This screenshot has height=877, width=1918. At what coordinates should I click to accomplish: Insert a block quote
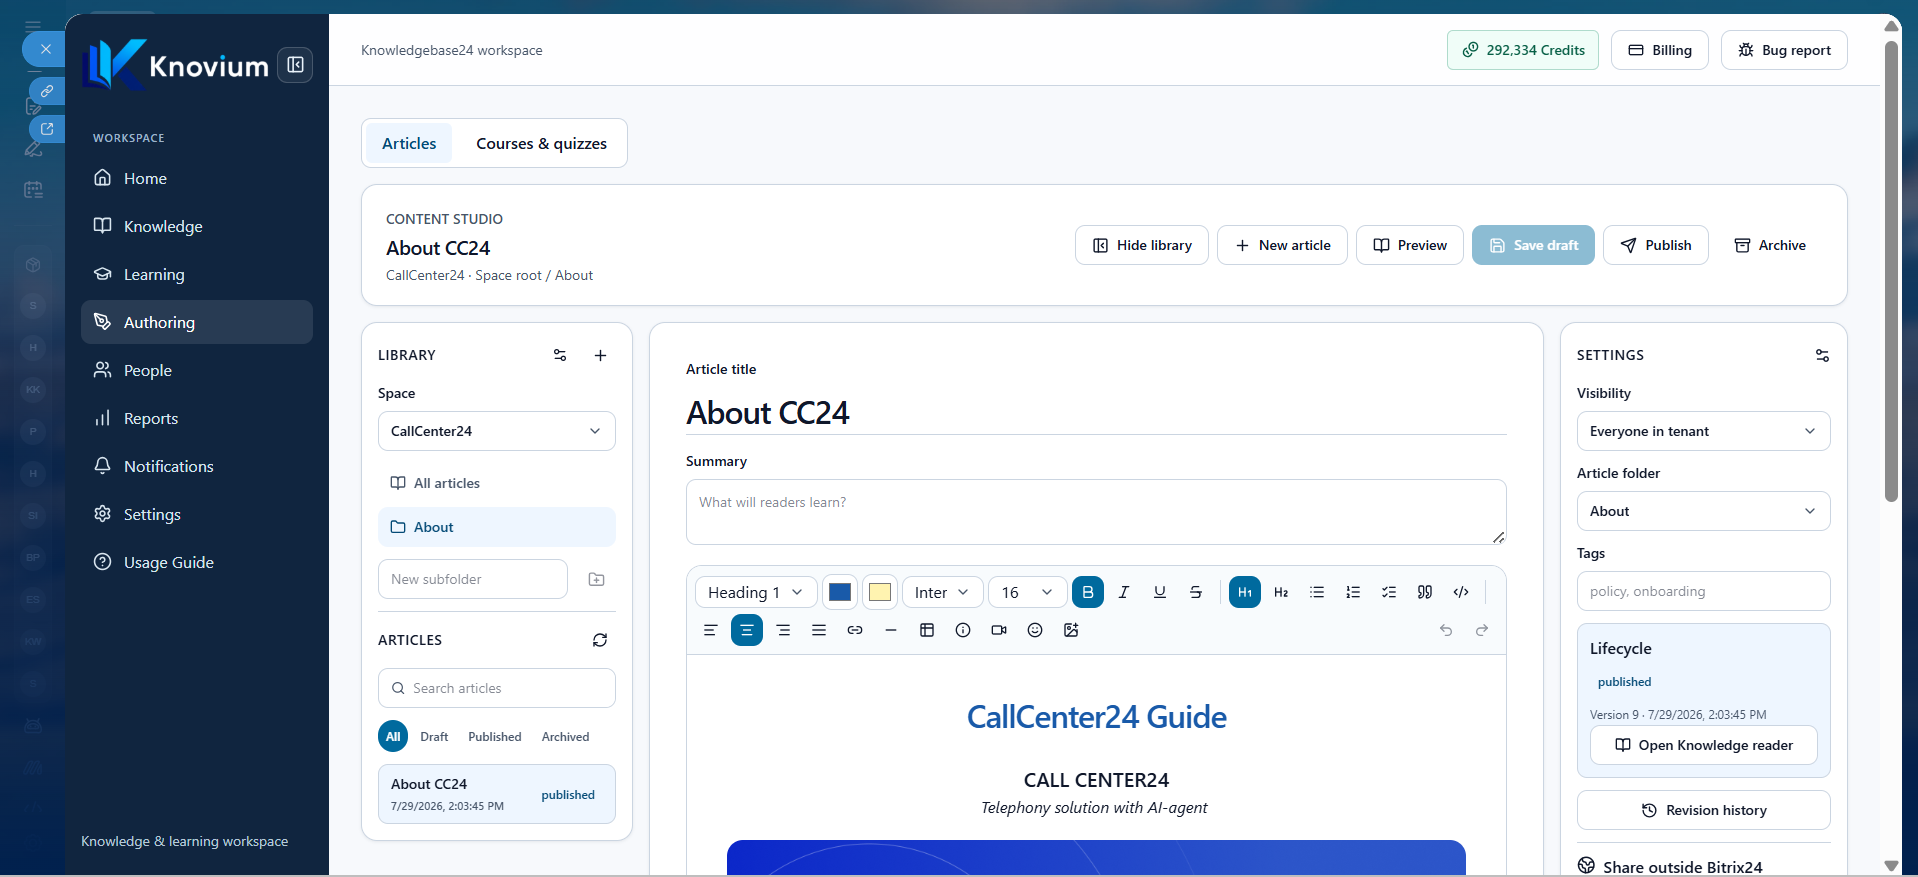click(x=1425, y=592)
